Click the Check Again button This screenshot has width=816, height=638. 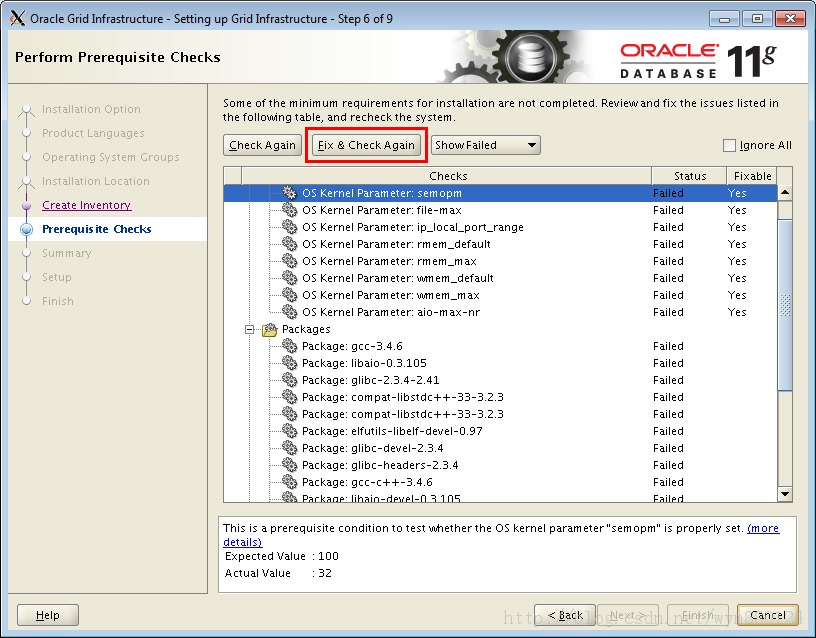pos(261,144)
